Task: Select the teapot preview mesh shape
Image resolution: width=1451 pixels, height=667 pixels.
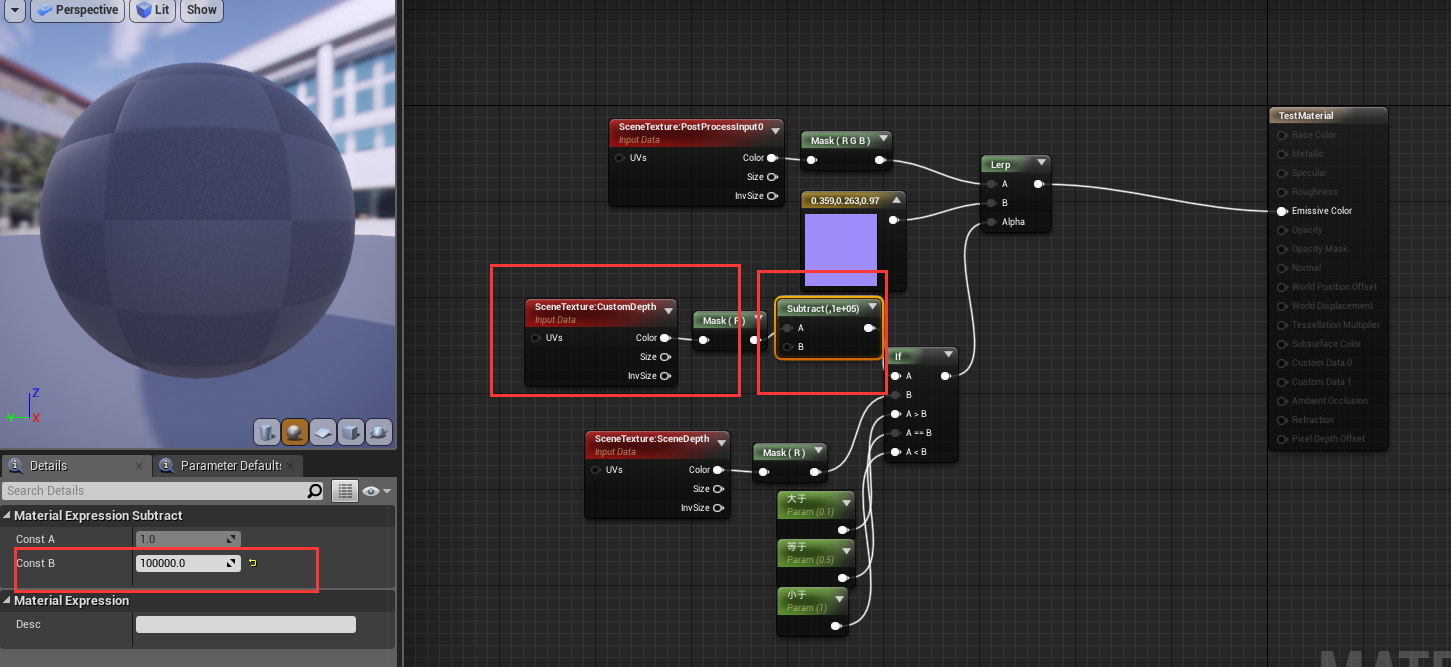Action: (x=378, y=432)
